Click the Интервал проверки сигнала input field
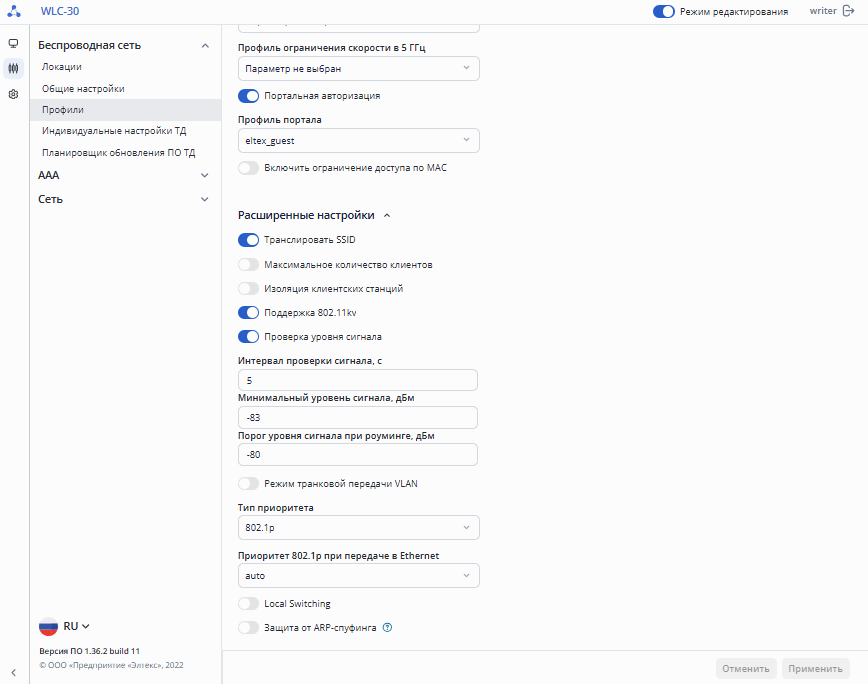868x684 pixels. (359, 380)
